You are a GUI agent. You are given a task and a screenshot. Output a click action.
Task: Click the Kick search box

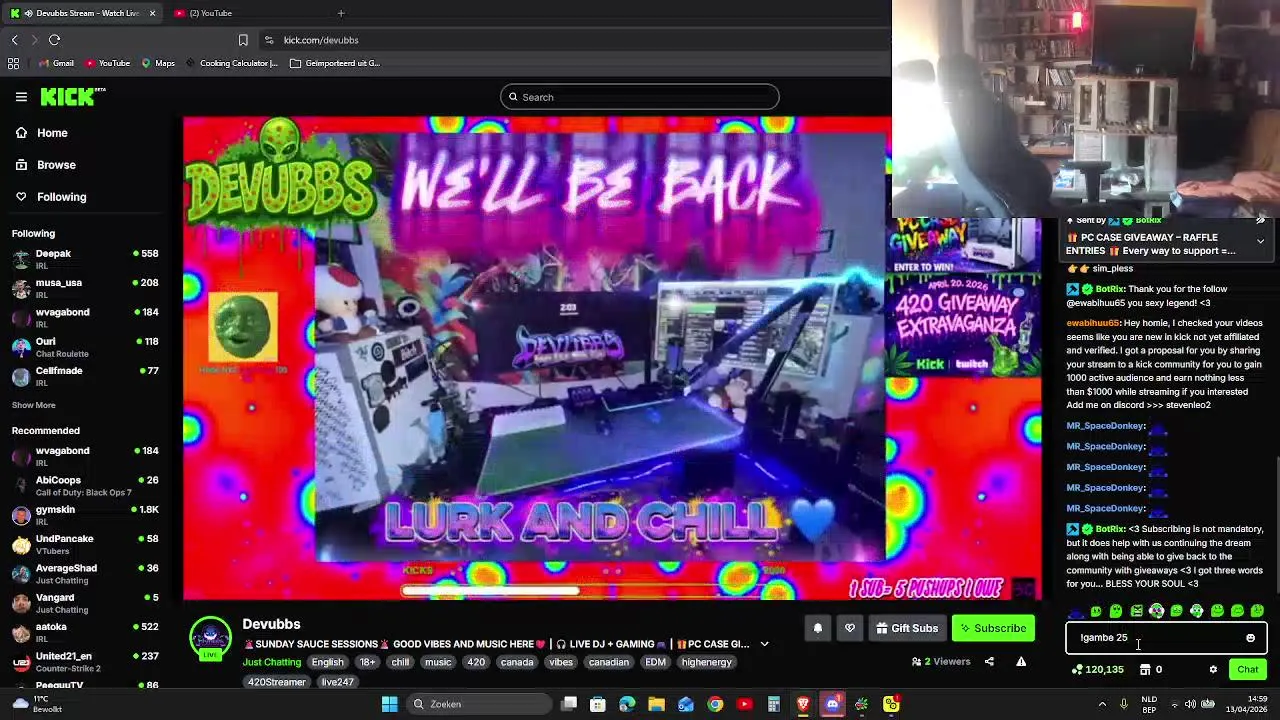coord(640,97)
